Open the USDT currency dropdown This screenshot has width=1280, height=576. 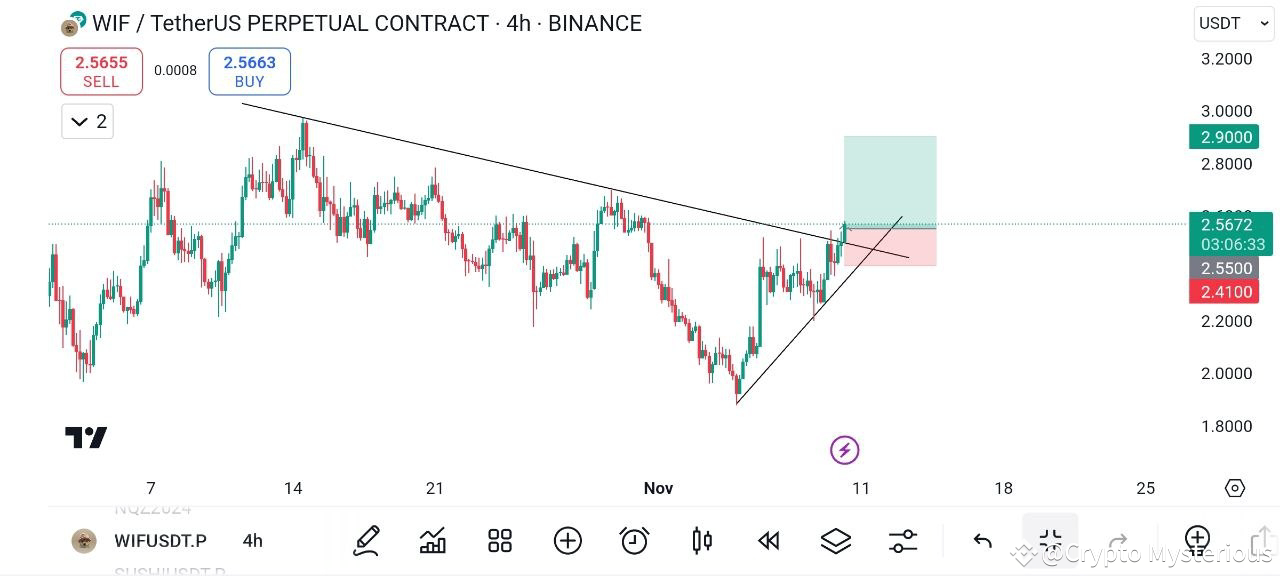point(1232,23)
